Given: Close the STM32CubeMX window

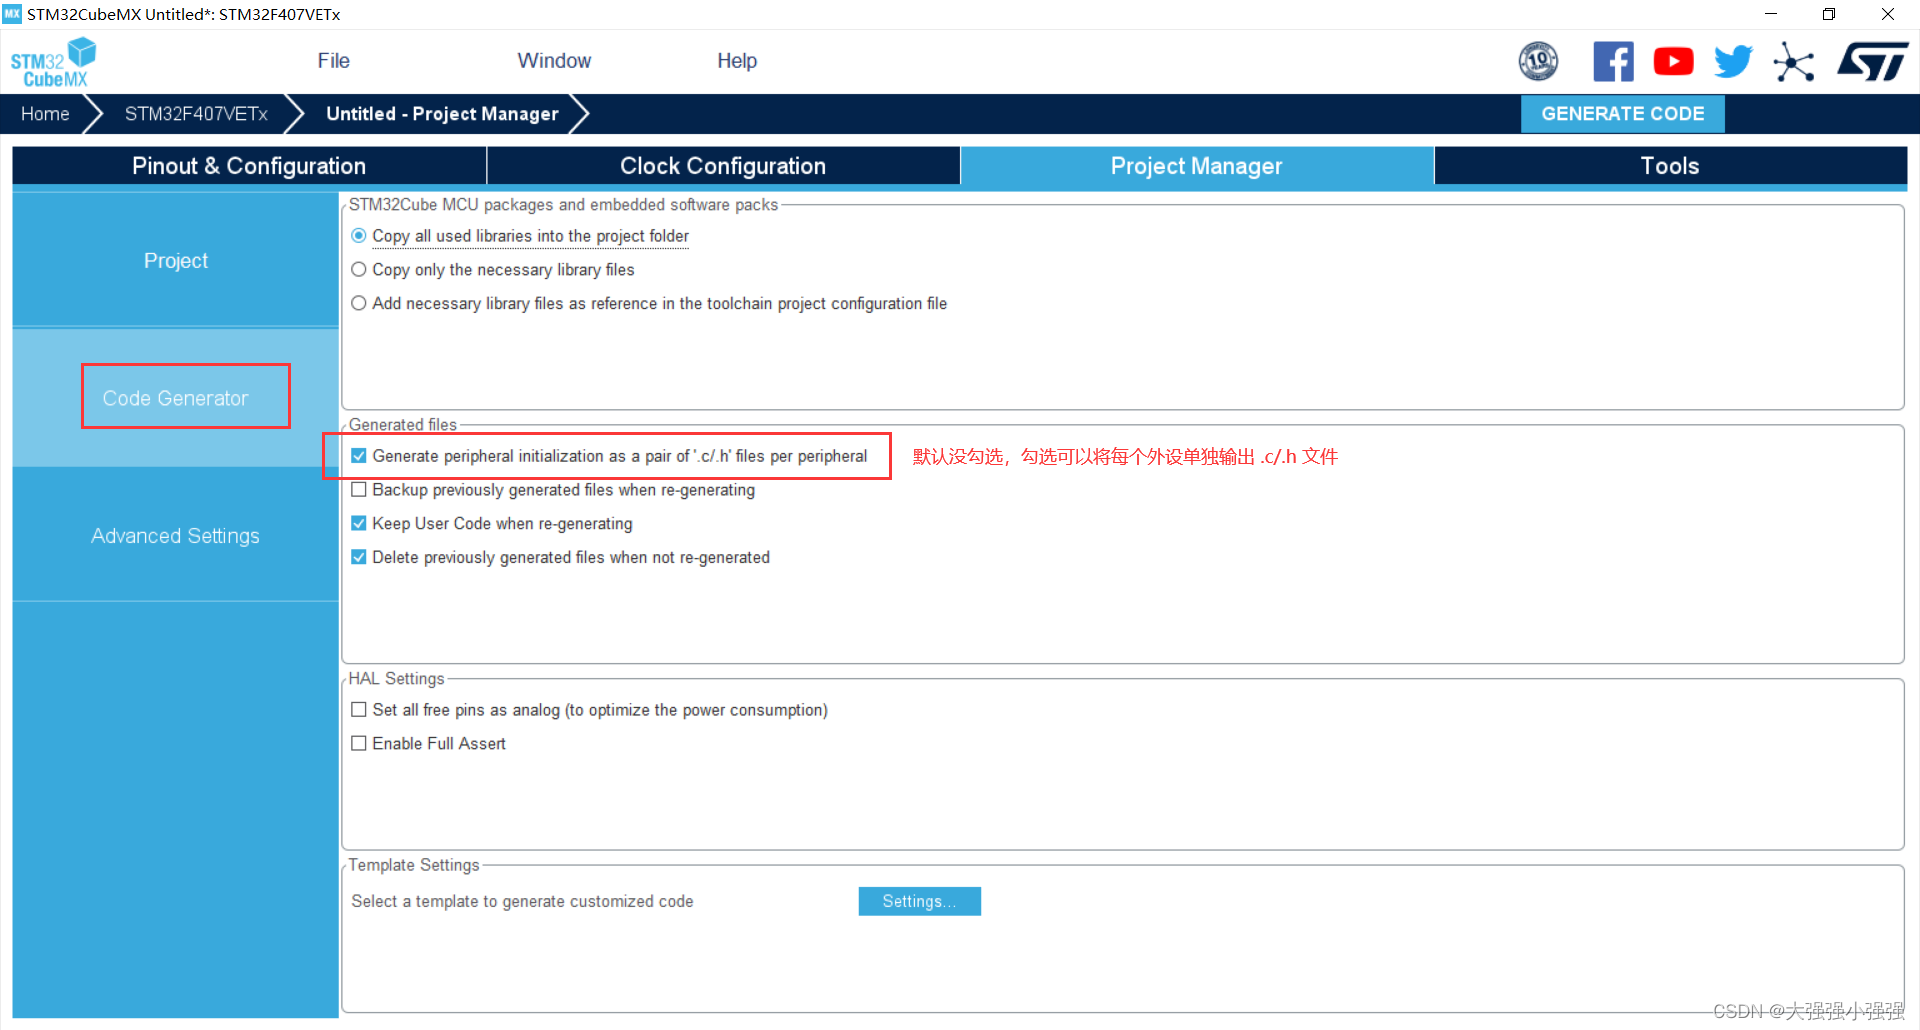Looking at the screenshot, I should click(1888, 14).
